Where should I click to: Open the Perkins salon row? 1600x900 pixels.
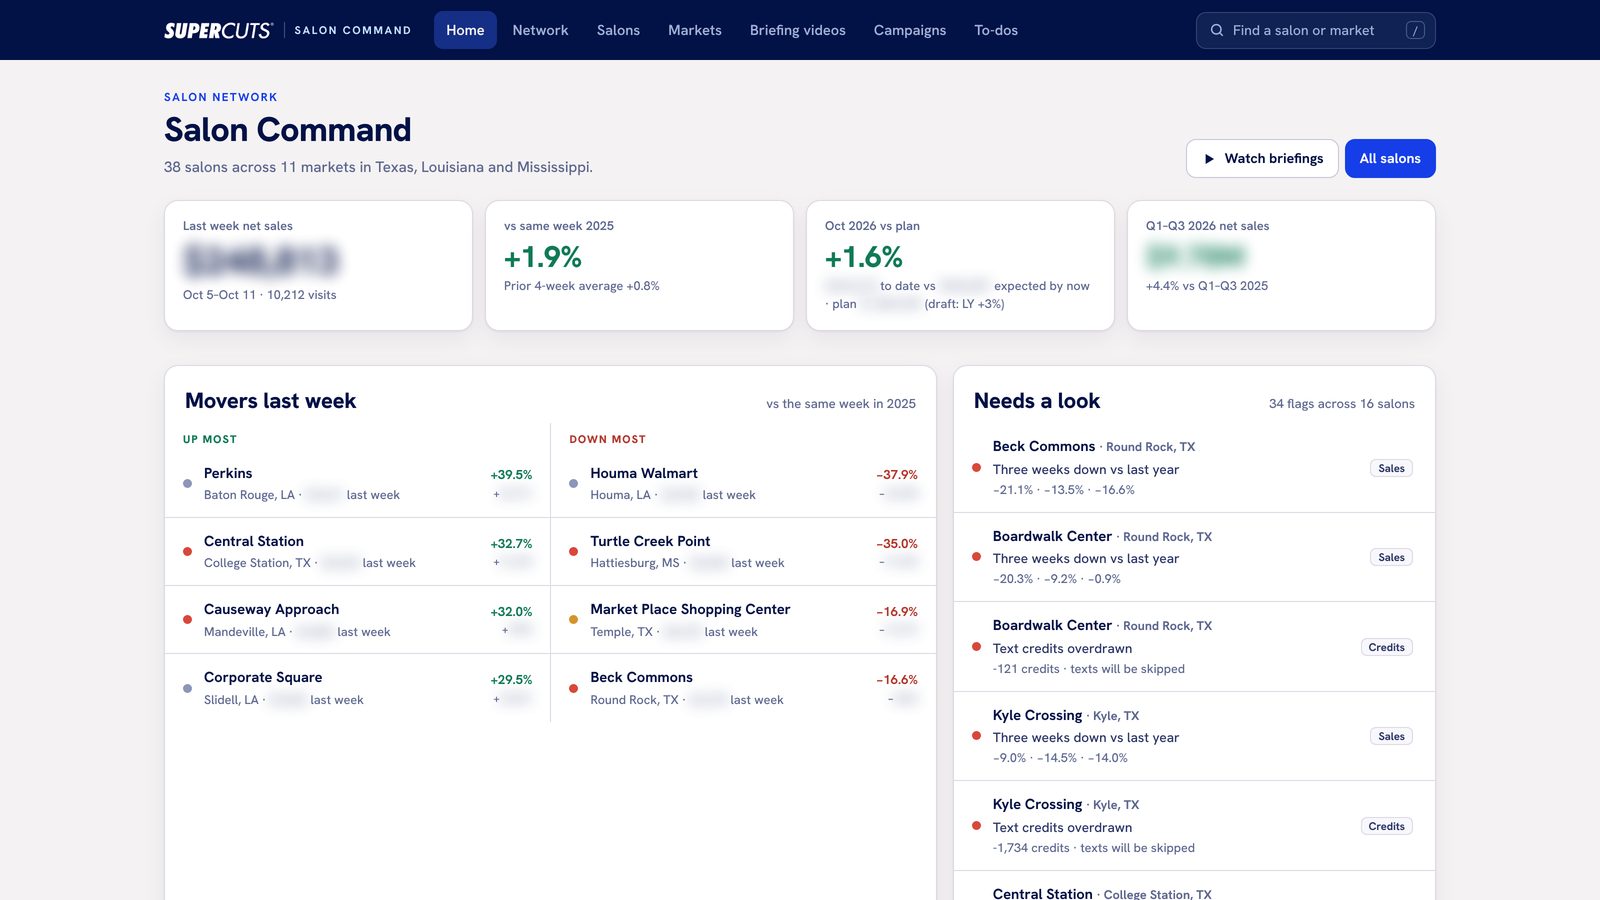(x=357, y=484)
